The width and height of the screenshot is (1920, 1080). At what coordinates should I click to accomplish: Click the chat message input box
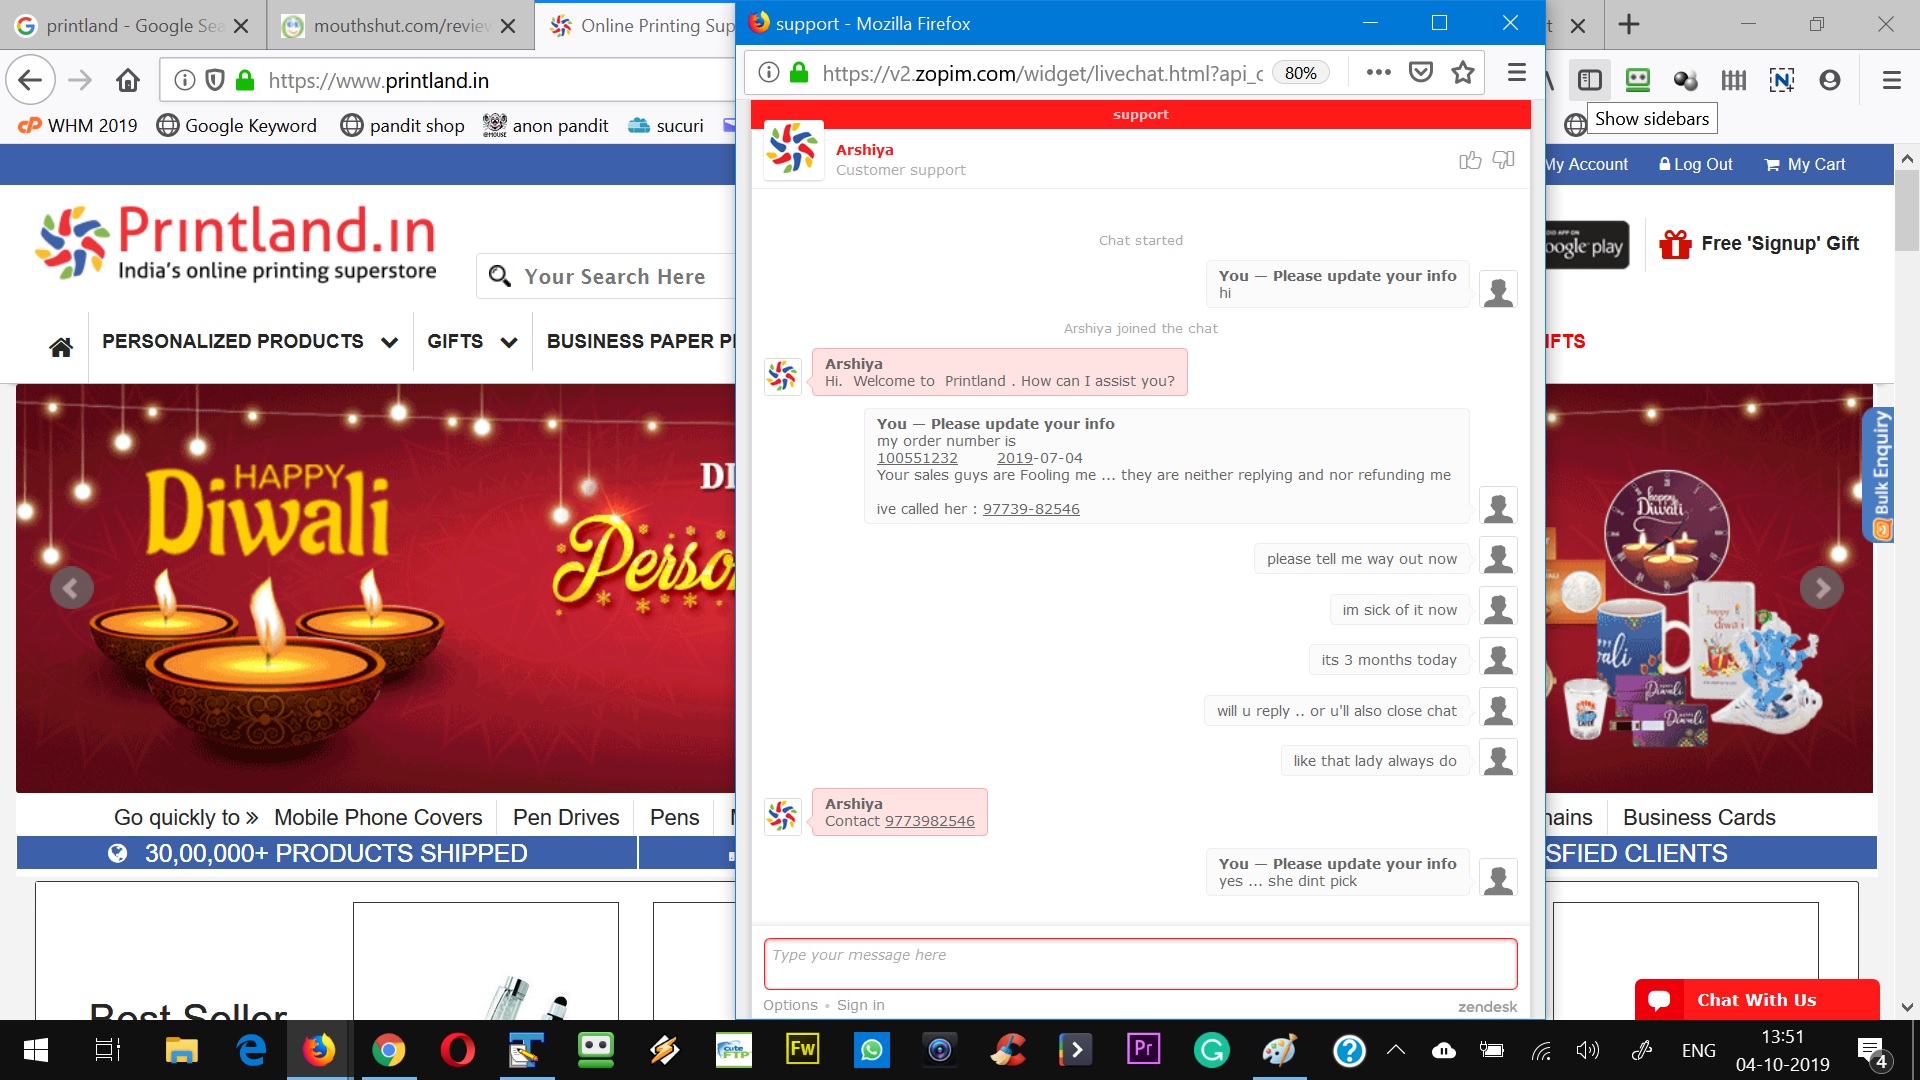[x=1140, y=964]
